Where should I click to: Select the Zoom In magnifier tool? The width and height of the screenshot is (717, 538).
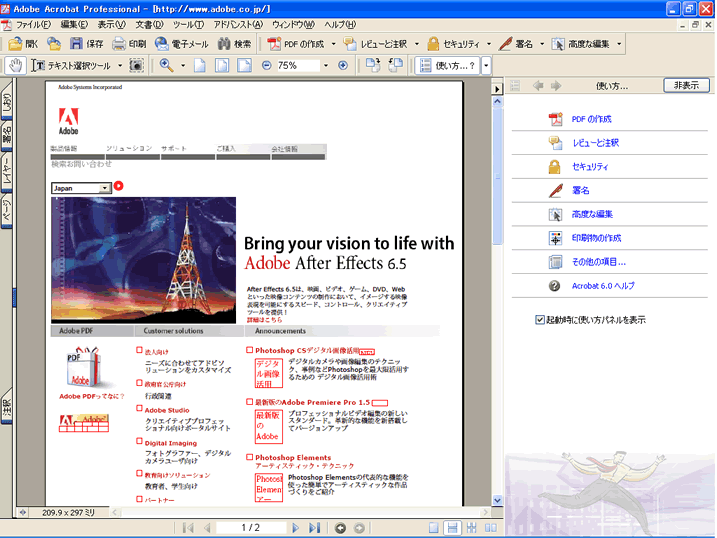(x=166, y=65)
